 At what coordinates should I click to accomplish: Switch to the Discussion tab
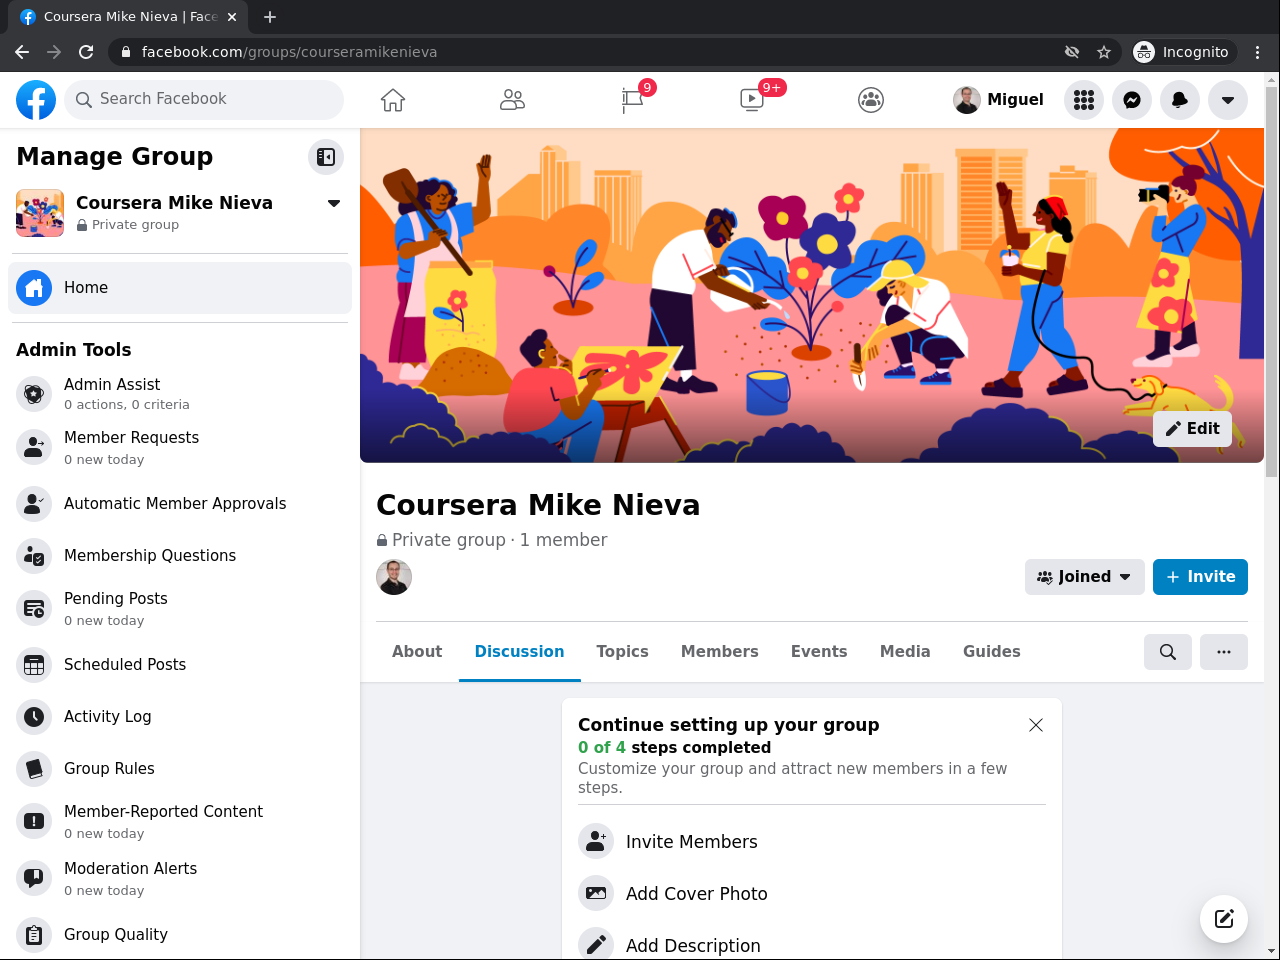pyautogui.click(x=519, y=652)
